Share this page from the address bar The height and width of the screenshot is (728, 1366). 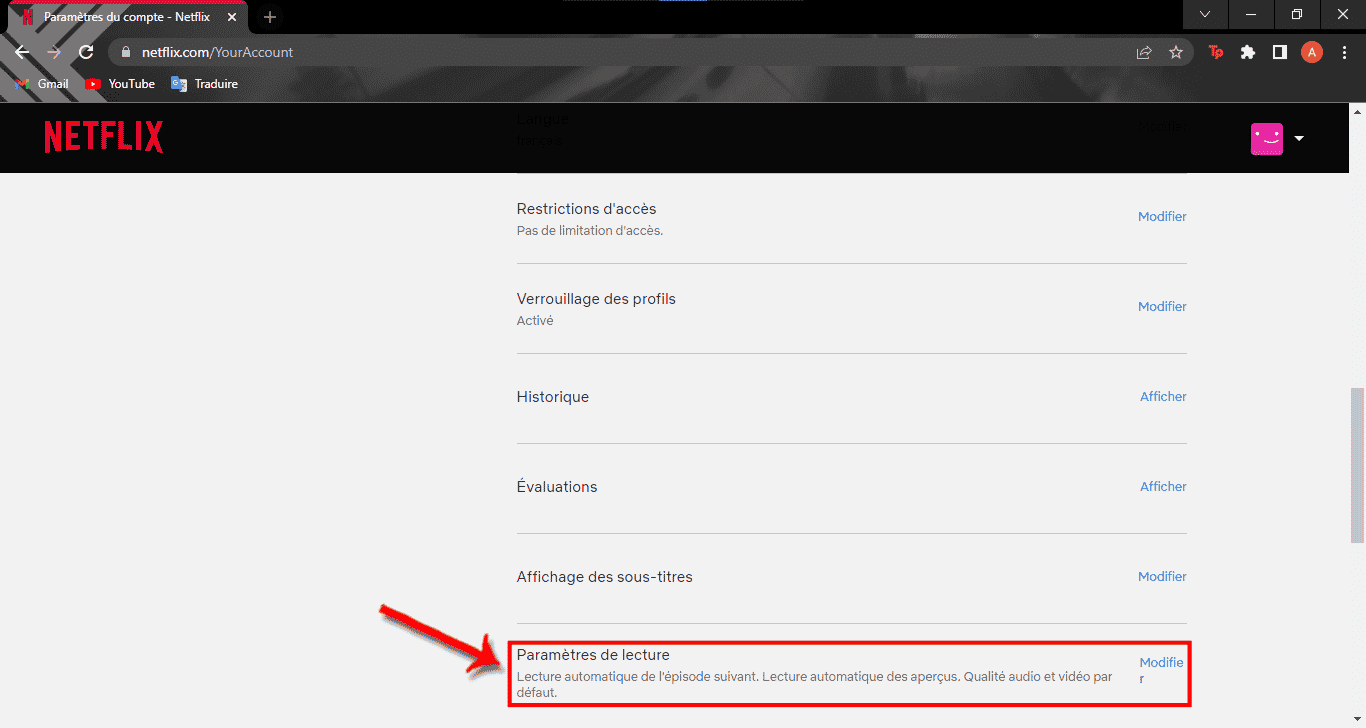click(1144, 52)
